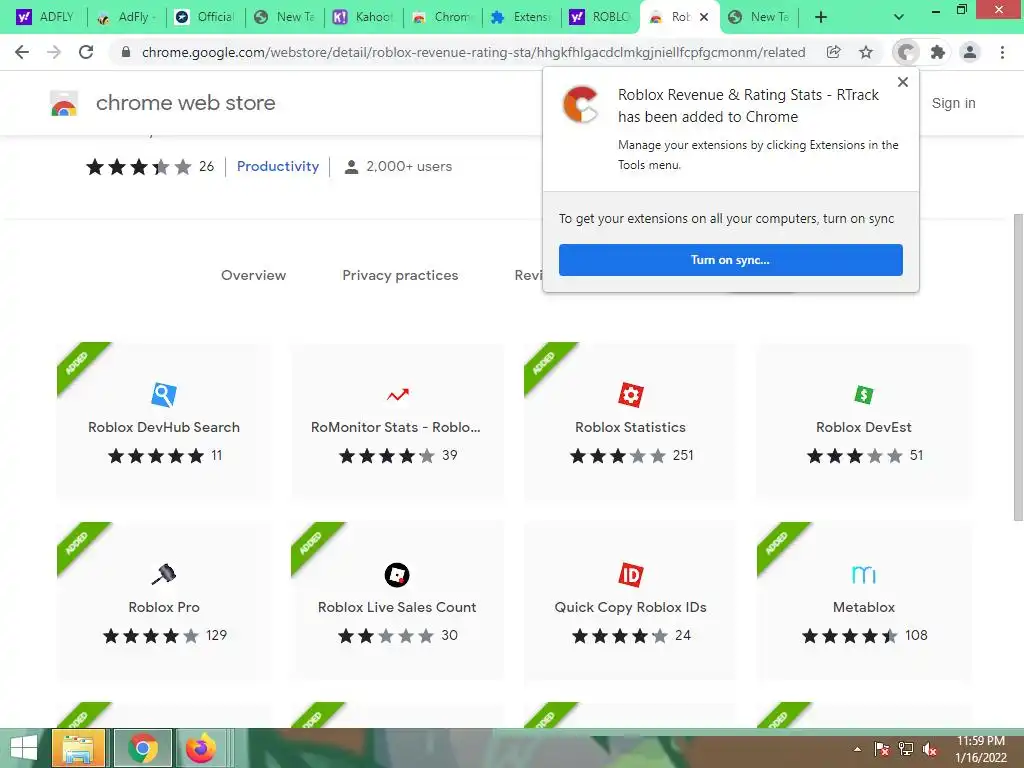Click the muted volume tray icon
The height and width of the screenshot is (768, 1024).
tap(930, 749)
